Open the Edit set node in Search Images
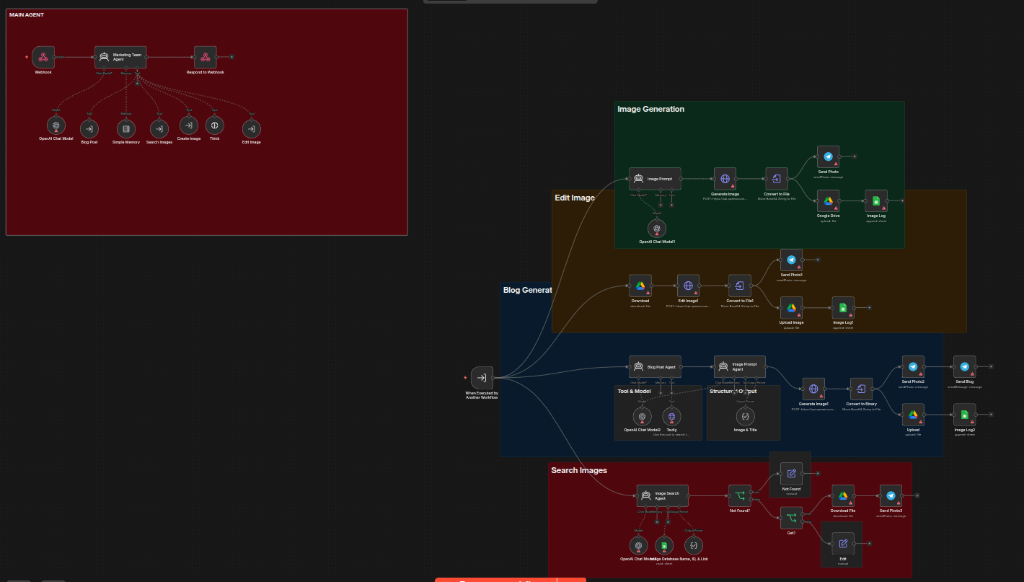Viewport: 1024px width, 582px height. pos(843,543)
